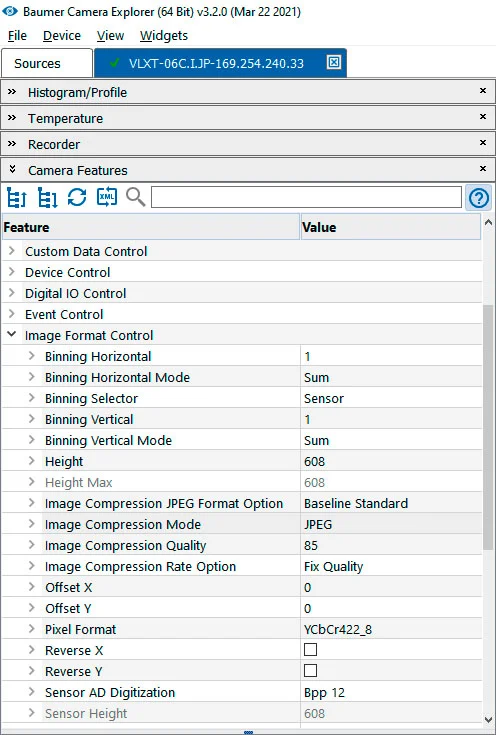Click the XML export icon
This screenshot has height=735, width=496.
click(107, 197)
